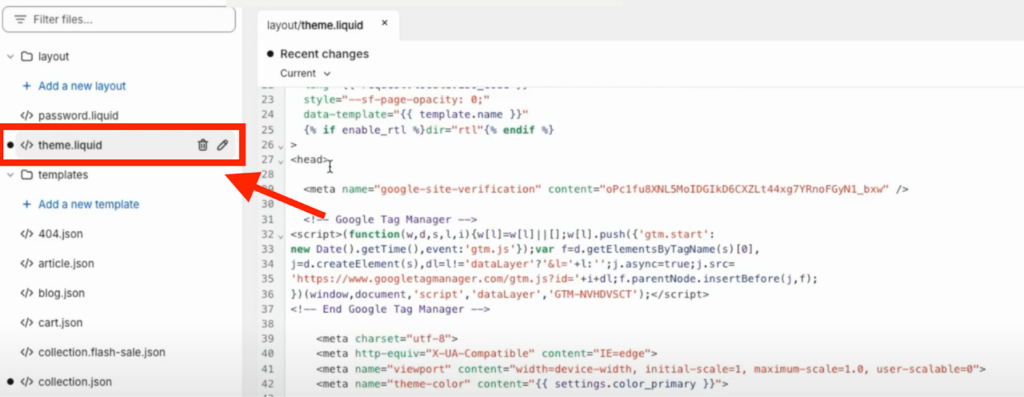Viewport: 1024px width, 397px height.
Task: Click code icon beside password.liquid
Action: point(26,116)
